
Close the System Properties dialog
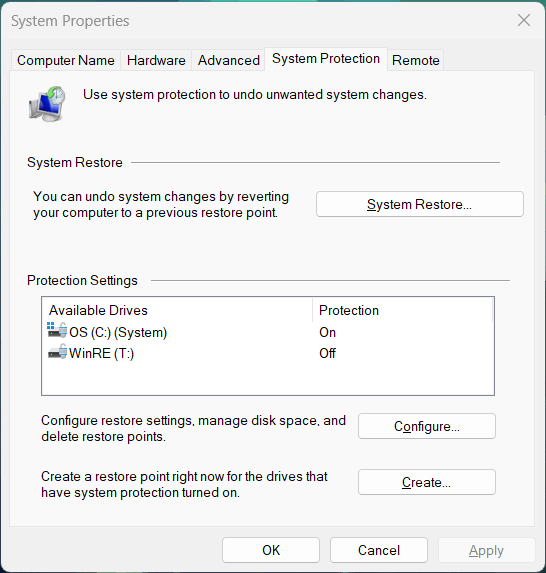click(524, 20)
